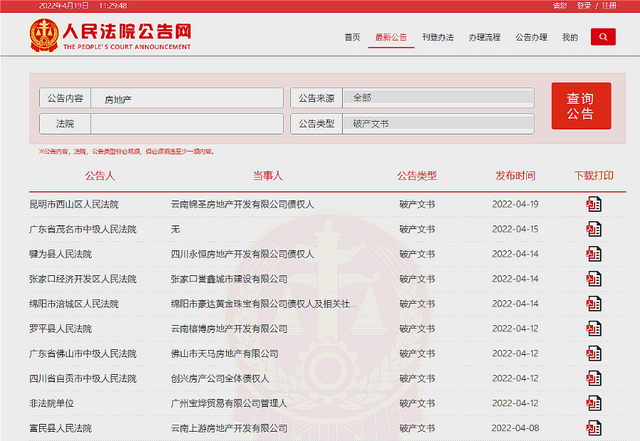Open the 公告来源 dropdown showing 全部
Image resolution: width=640 pixels, height=441 pixels.
438,98
